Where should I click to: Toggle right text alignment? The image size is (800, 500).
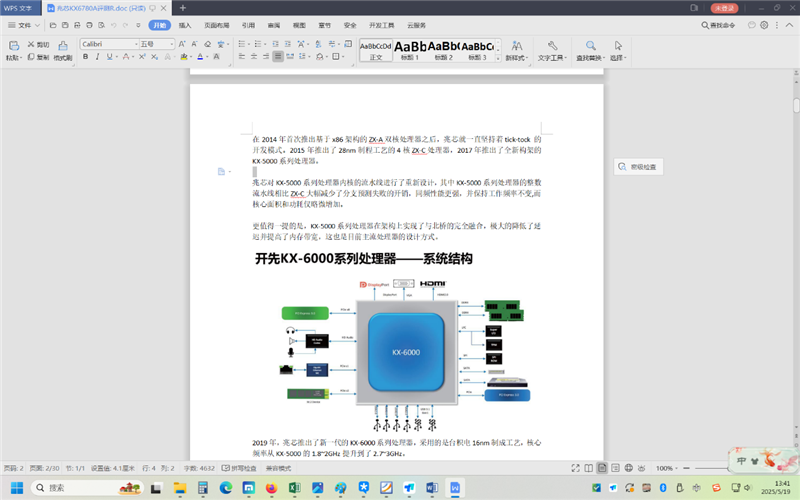tap(266, 57)
